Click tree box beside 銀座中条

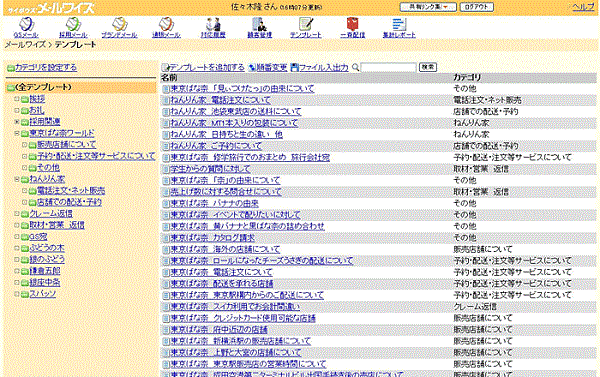(x=17, y=282)
